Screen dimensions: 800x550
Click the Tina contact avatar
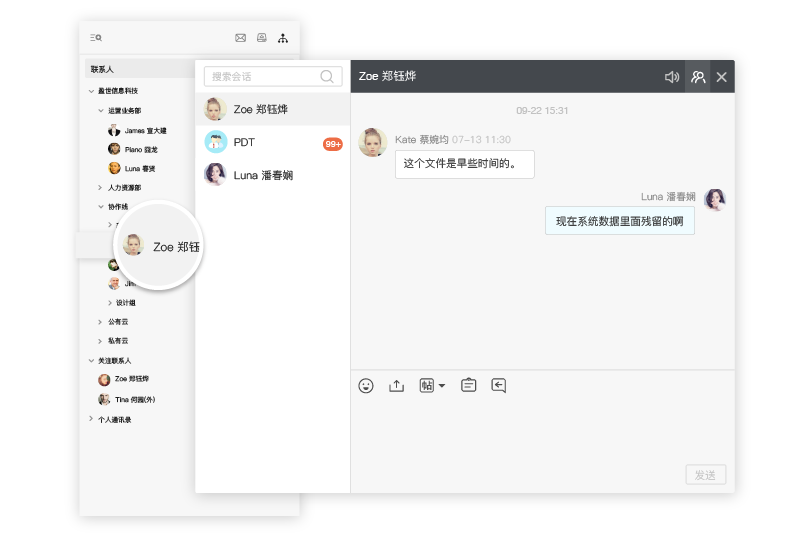coord(104,399)
